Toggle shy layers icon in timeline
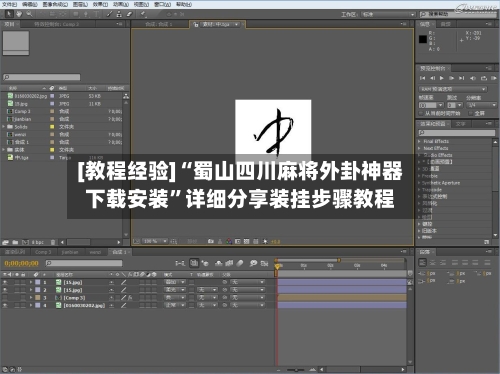Image resolution: width=500 pixels, height=374 pixels. [x=219, y=263]
